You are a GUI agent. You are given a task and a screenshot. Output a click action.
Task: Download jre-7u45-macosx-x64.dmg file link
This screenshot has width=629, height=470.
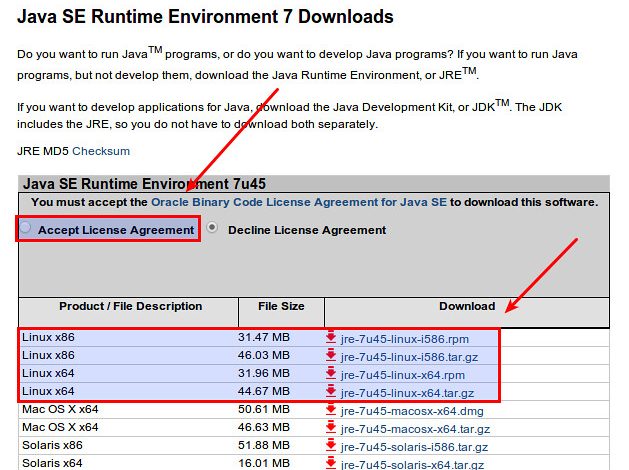pos(412,411)
